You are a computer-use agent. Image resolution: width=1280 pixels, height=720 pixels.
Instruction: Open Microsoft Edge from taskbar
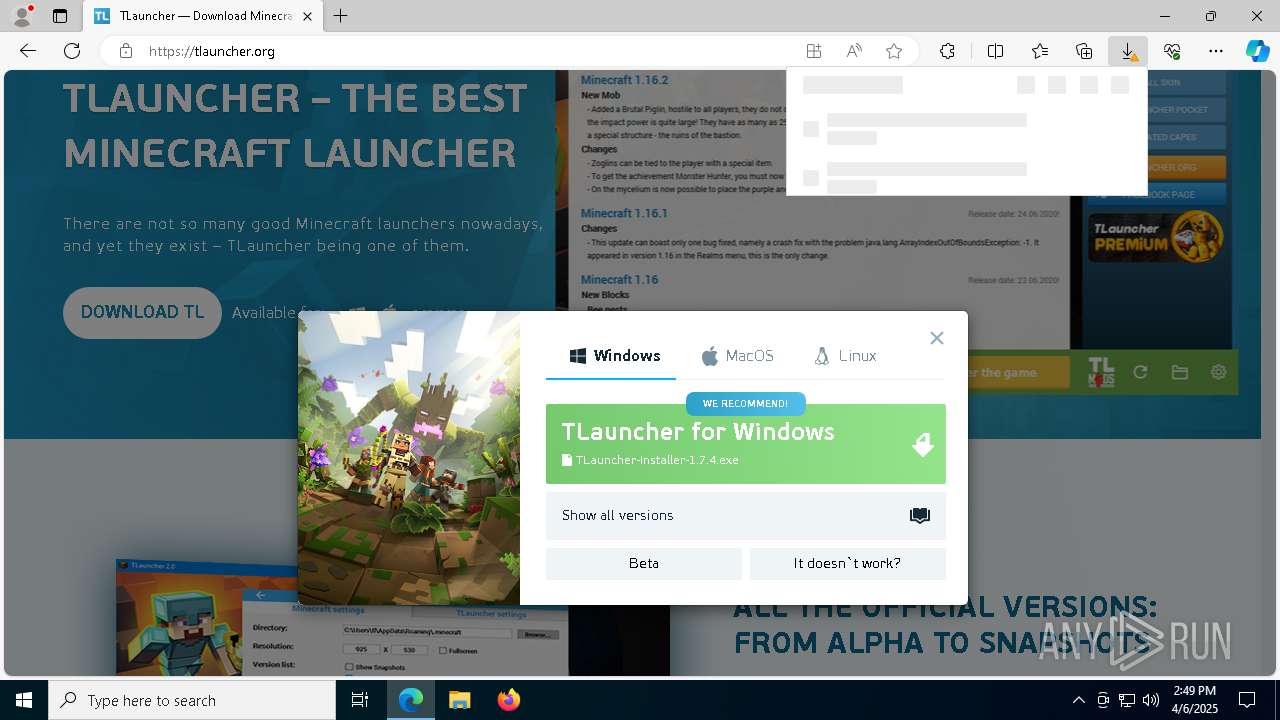point(411,700)
